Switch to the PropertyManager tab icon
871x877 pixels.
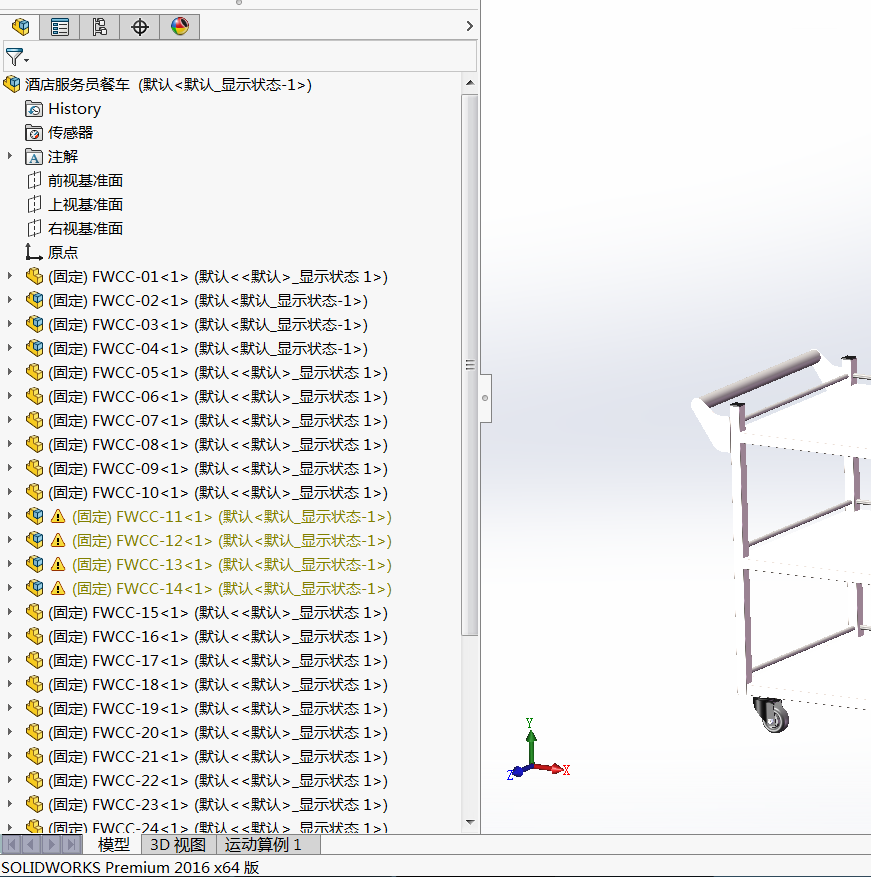tap(60, 27)
